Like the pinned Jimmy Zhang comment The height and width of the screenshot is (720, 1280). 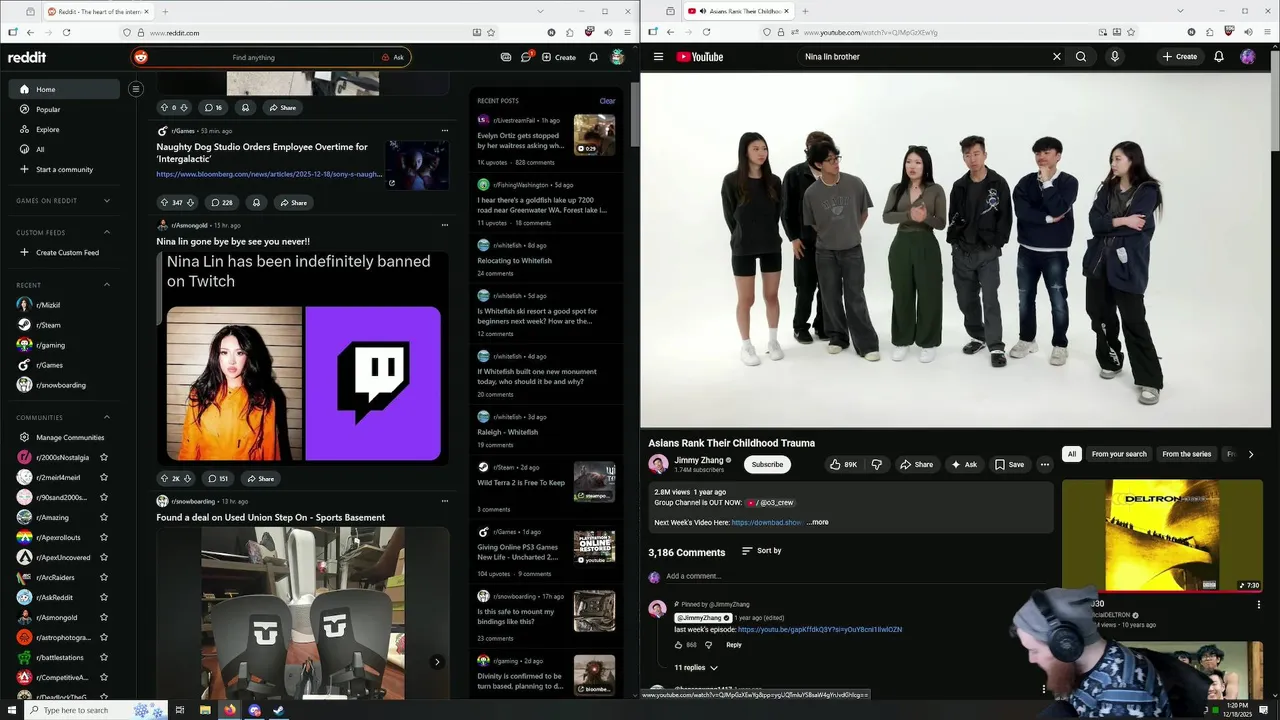pos(678,645)
